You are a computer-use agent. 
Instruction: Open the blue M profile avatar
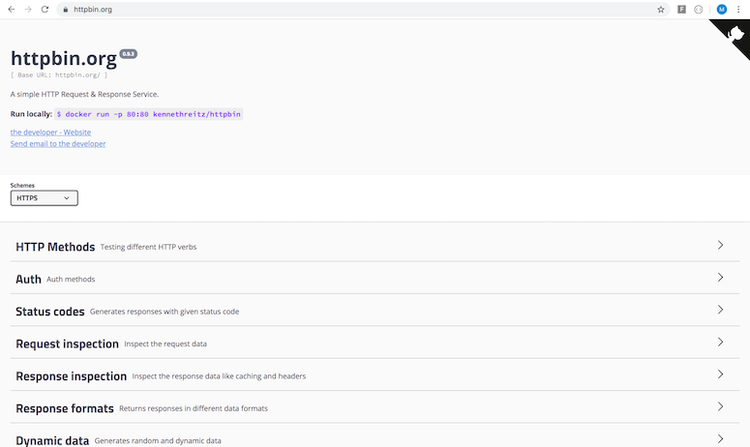point(722,9)
